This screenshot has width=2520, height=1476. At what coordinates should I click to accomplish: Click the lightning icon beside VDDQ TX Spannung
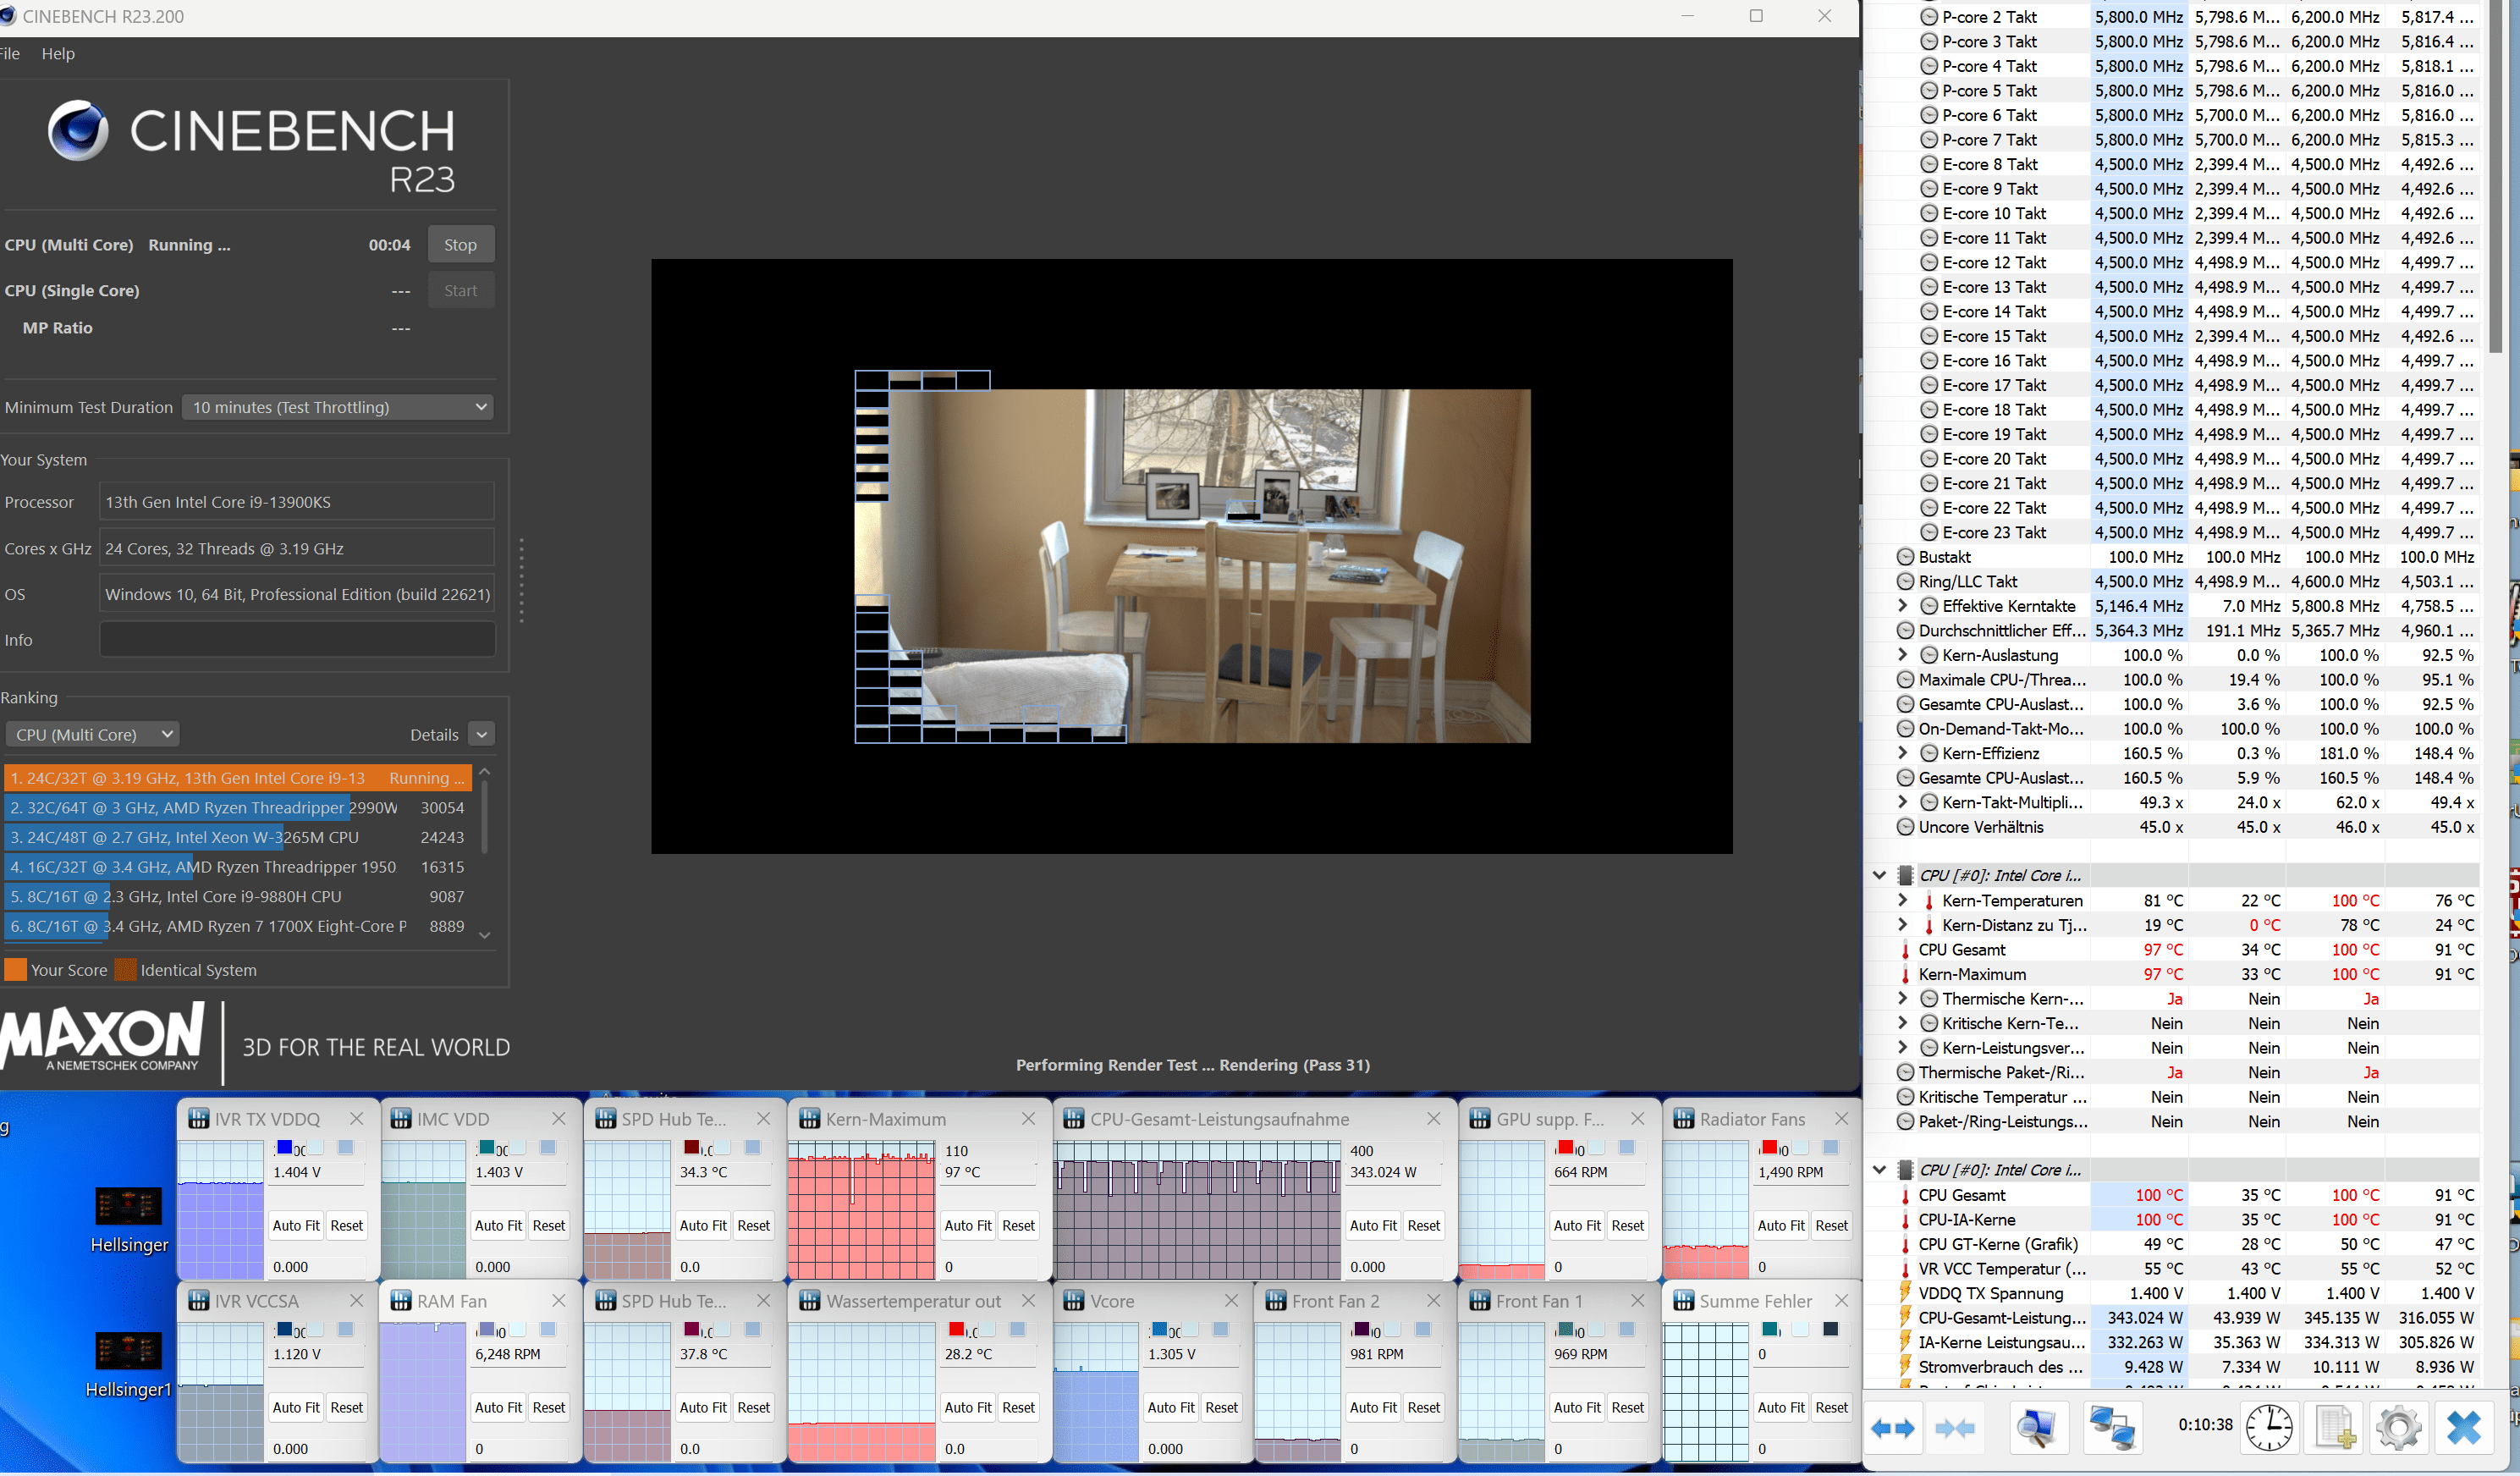click(1905, 1293)
